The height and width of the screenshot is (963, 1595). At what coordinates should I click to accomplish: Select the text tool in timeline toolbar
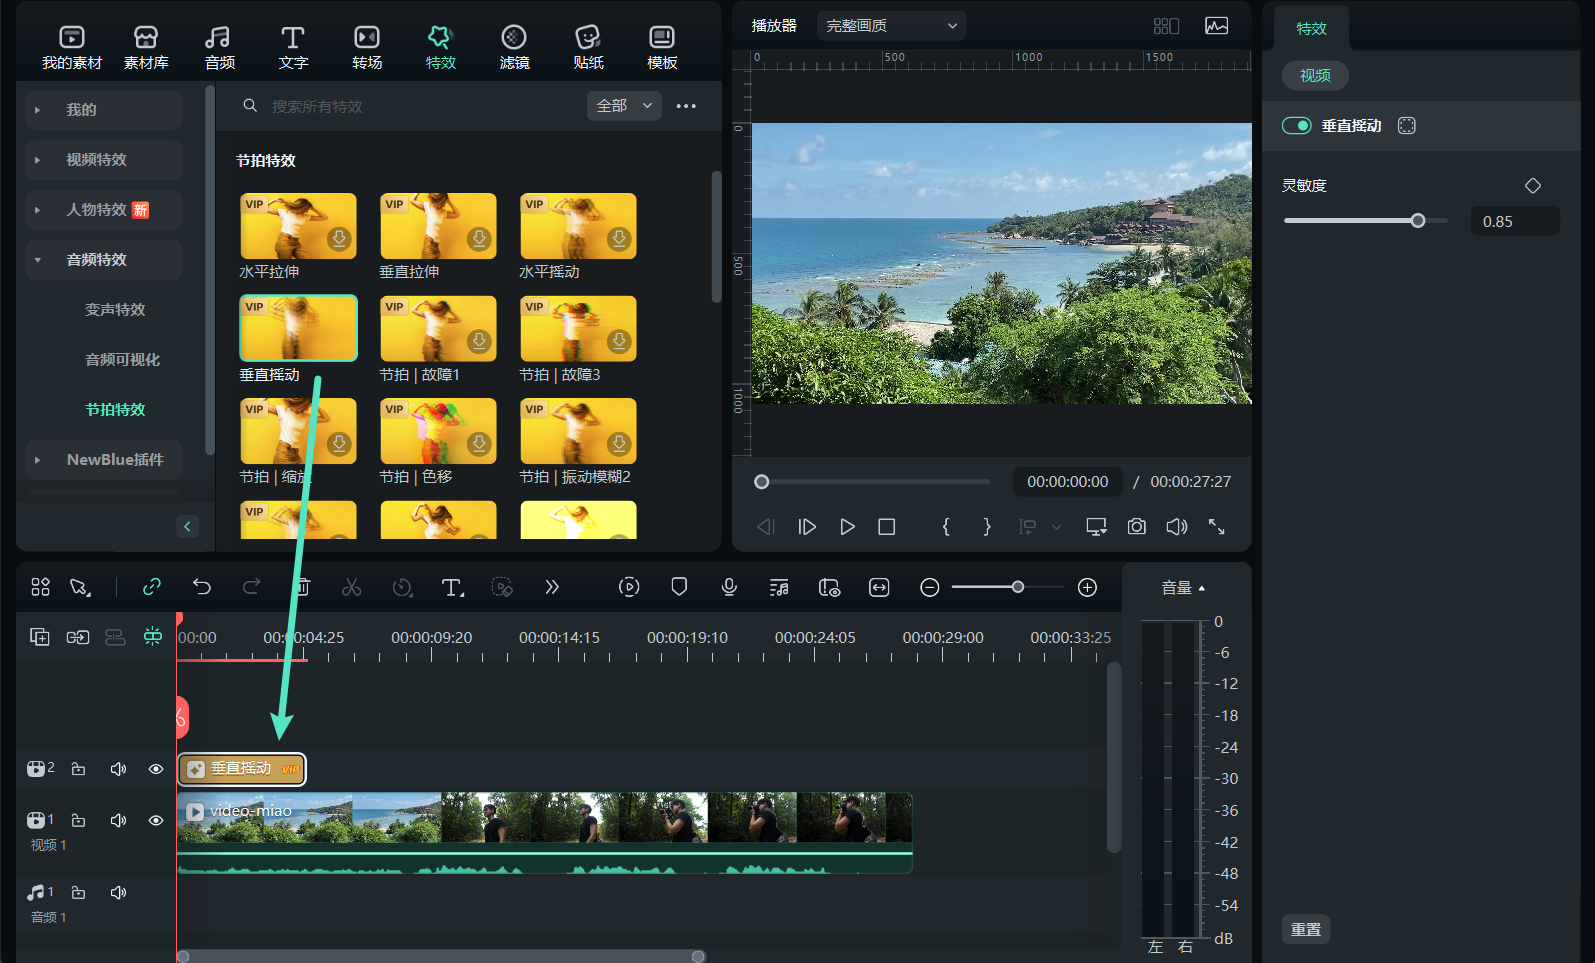click(x=452, y=587)
